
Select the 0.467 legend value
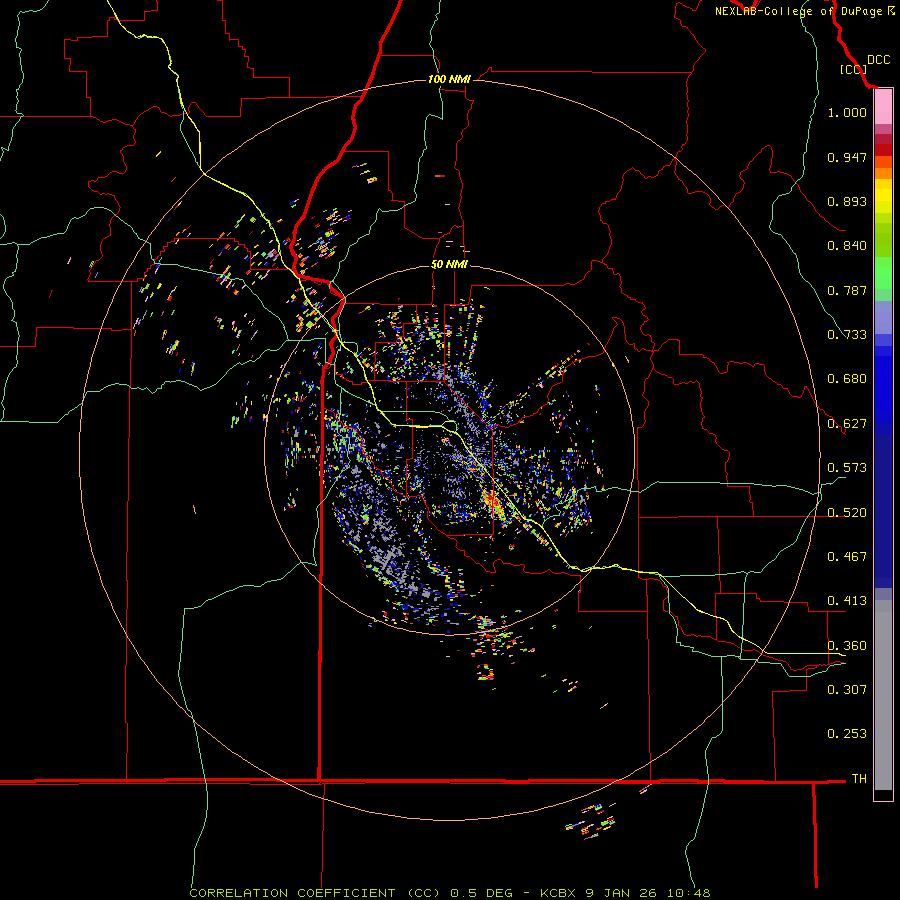click(x=847, y=557)
